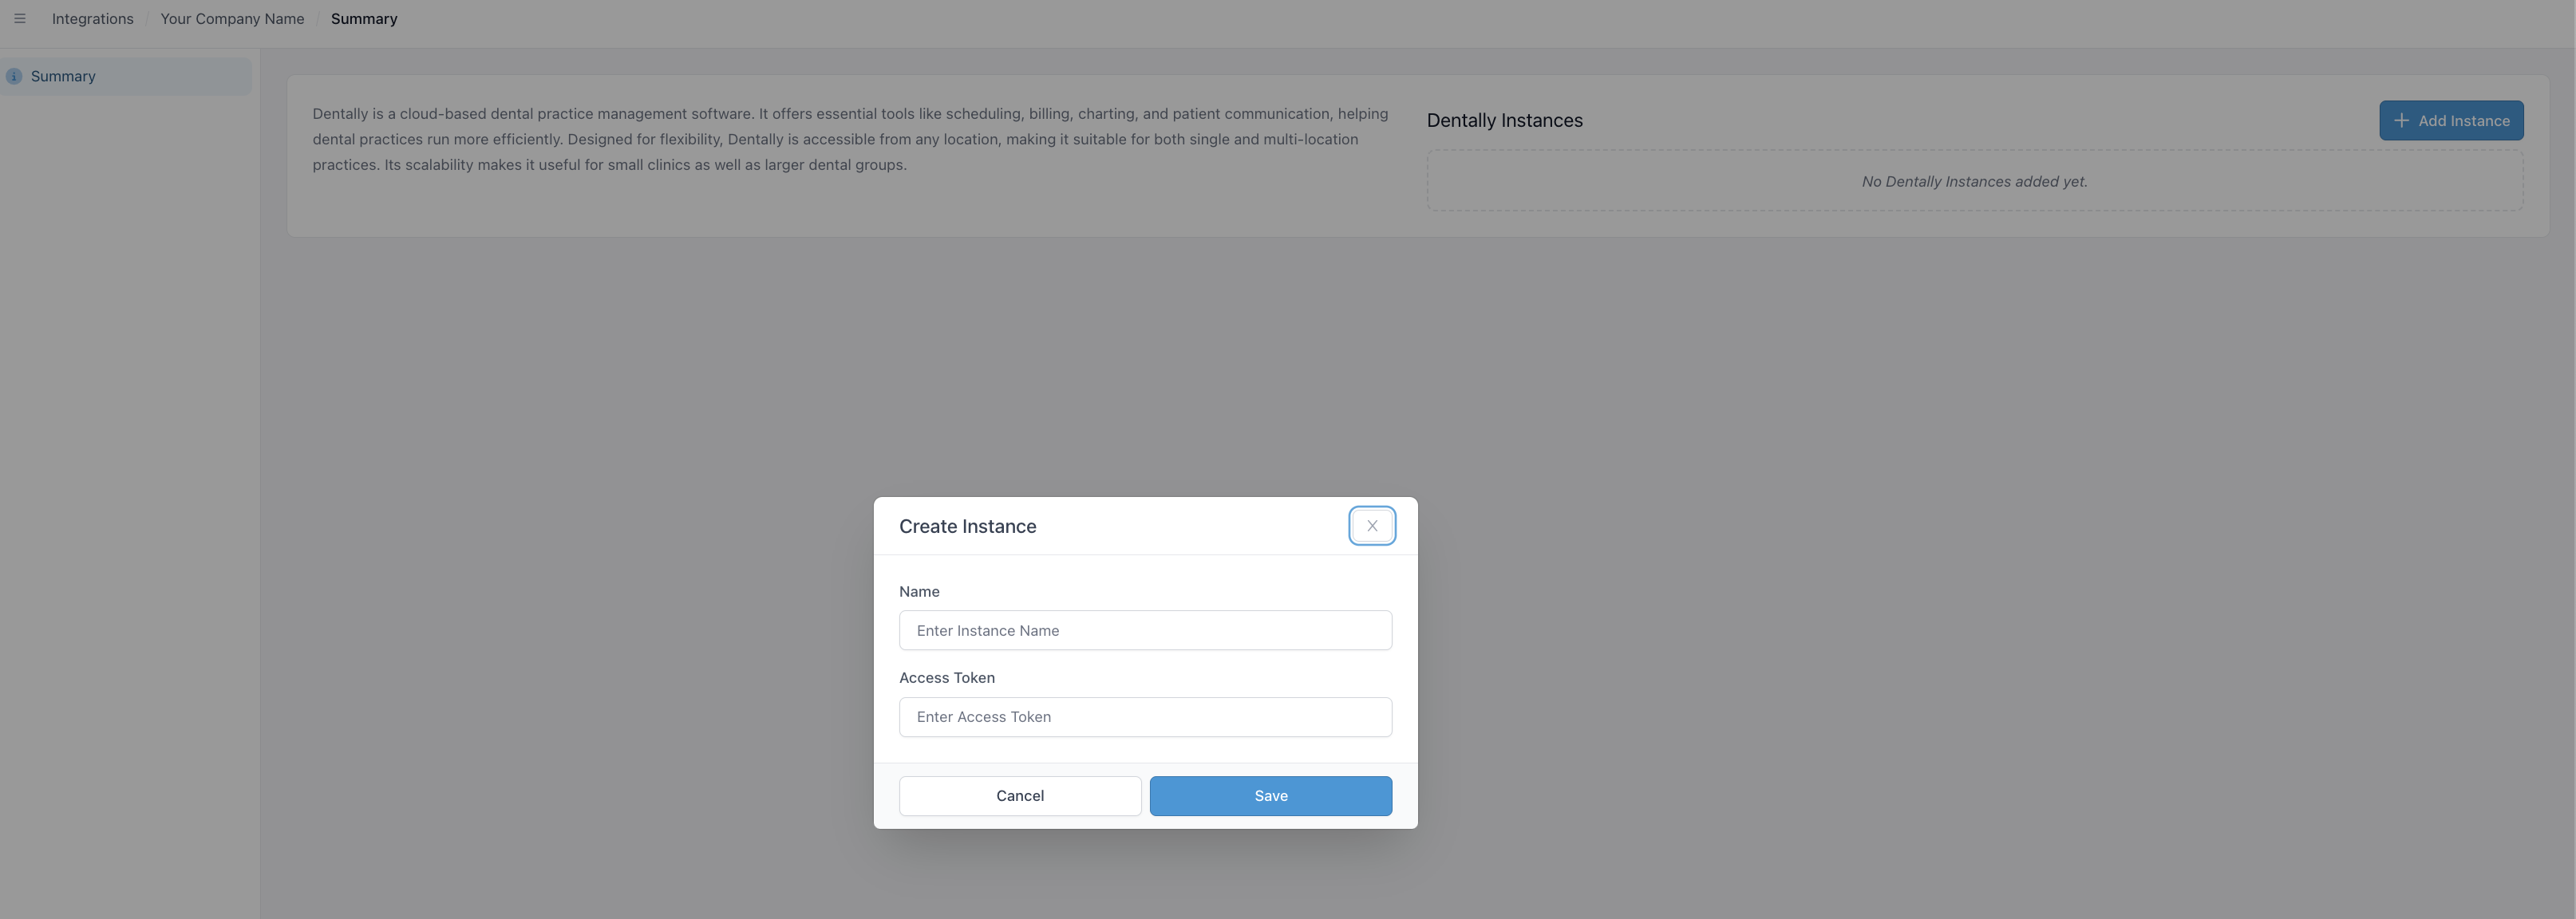
Task: Click the plus icon on Add Instance
Action: coord(2402,120)
